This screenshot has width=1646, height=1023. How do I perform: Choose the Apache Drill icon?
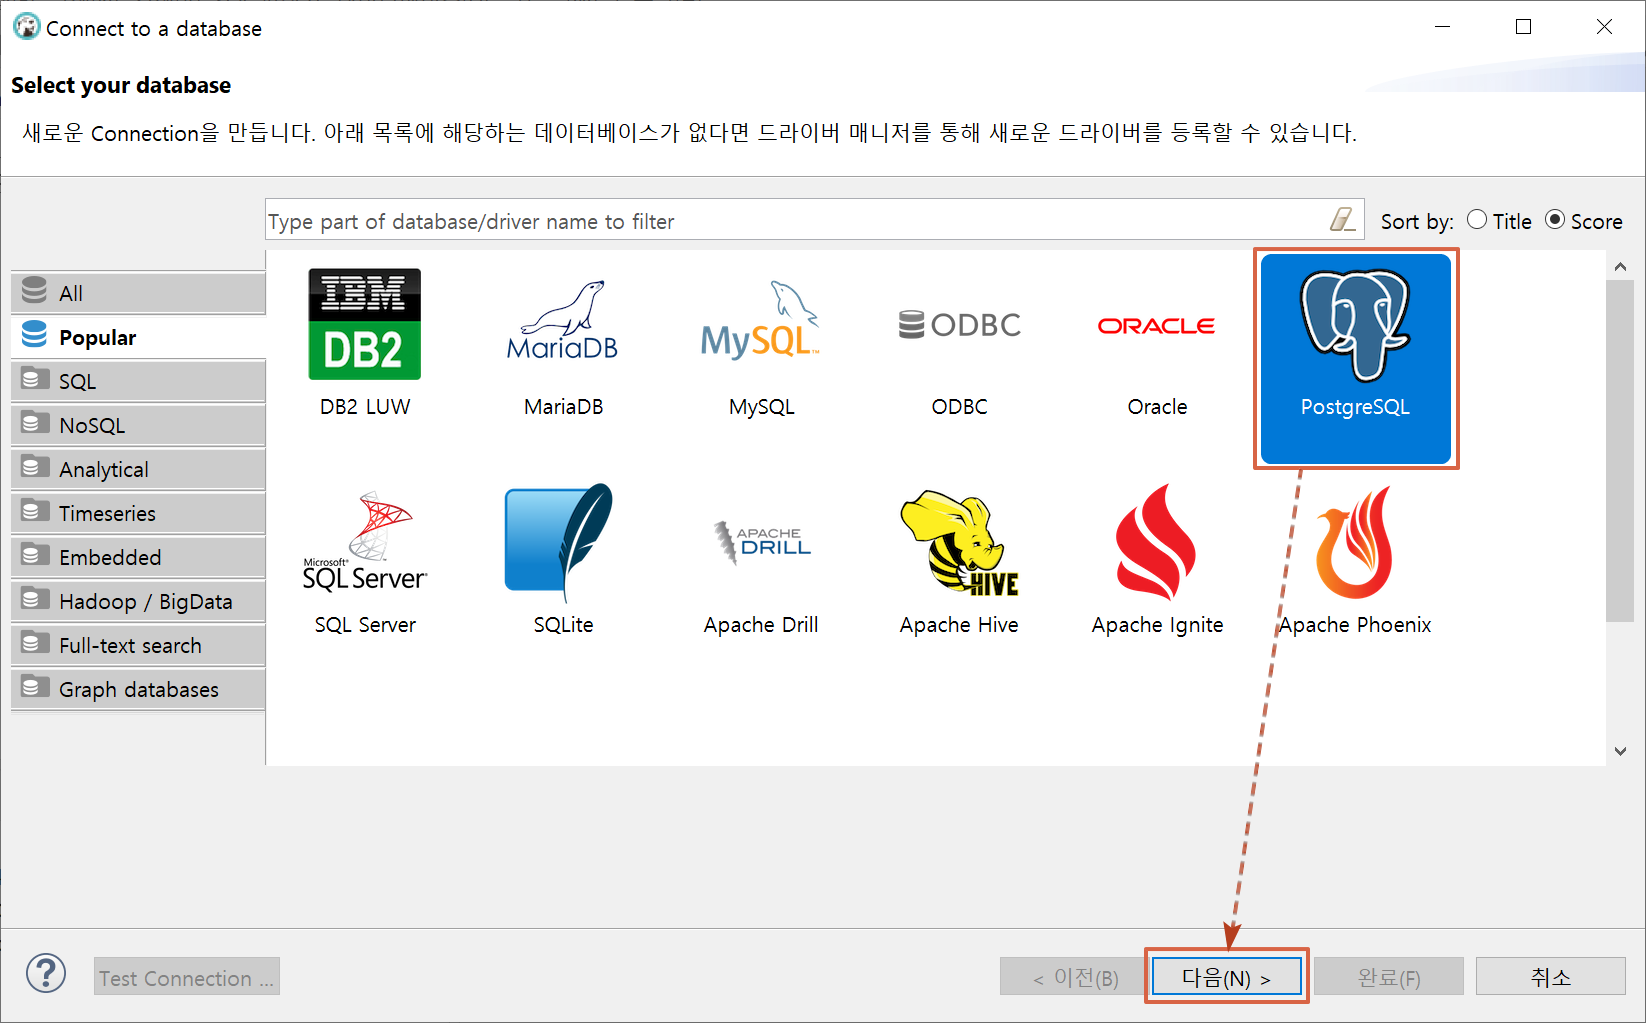pos(762,542)
